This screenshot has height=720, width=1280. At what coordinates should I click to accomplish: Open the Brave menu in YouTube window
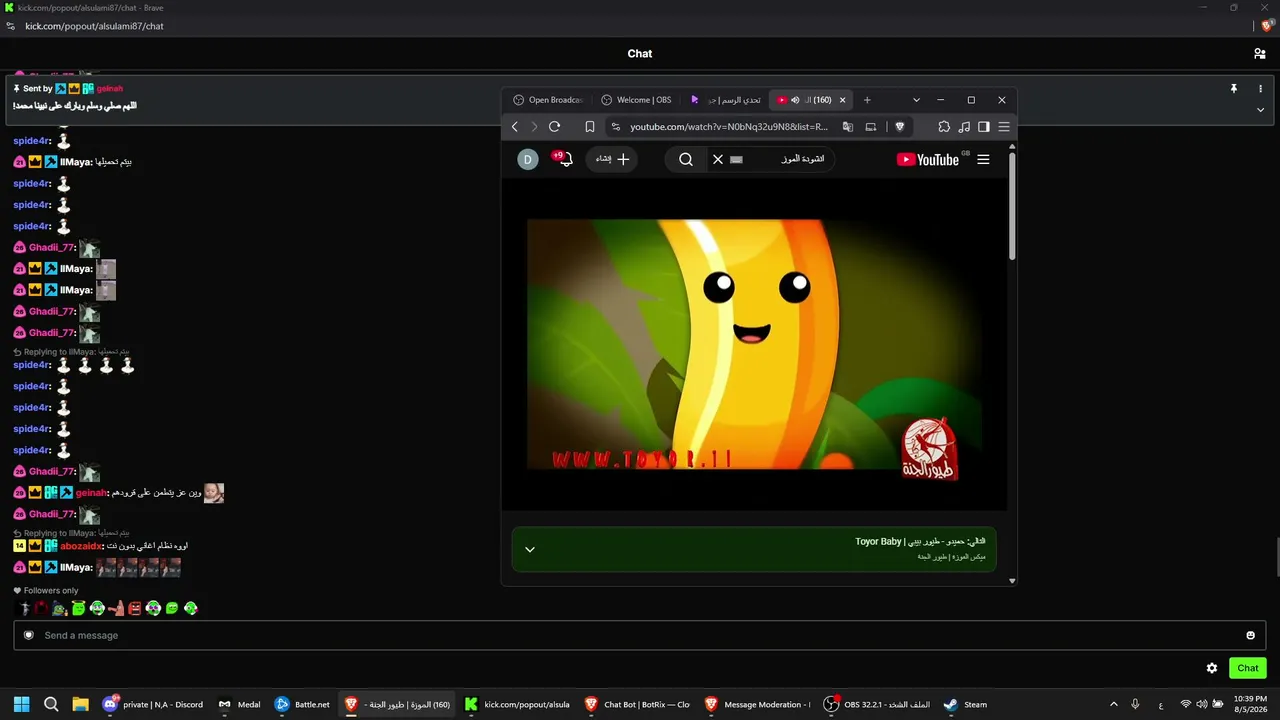click(1004, 127)
